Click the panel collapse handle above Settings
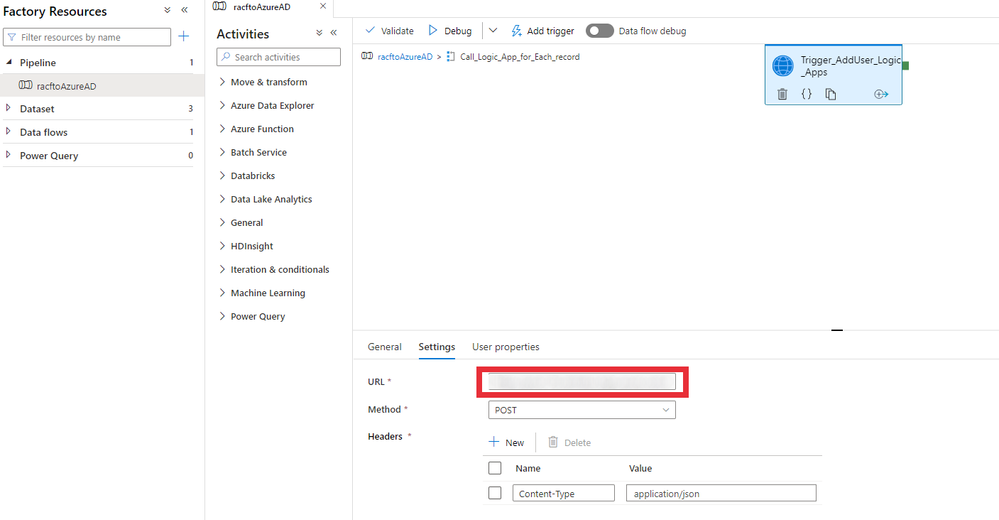This screenshot has width=999, height=520. click(x=837, y=330)
